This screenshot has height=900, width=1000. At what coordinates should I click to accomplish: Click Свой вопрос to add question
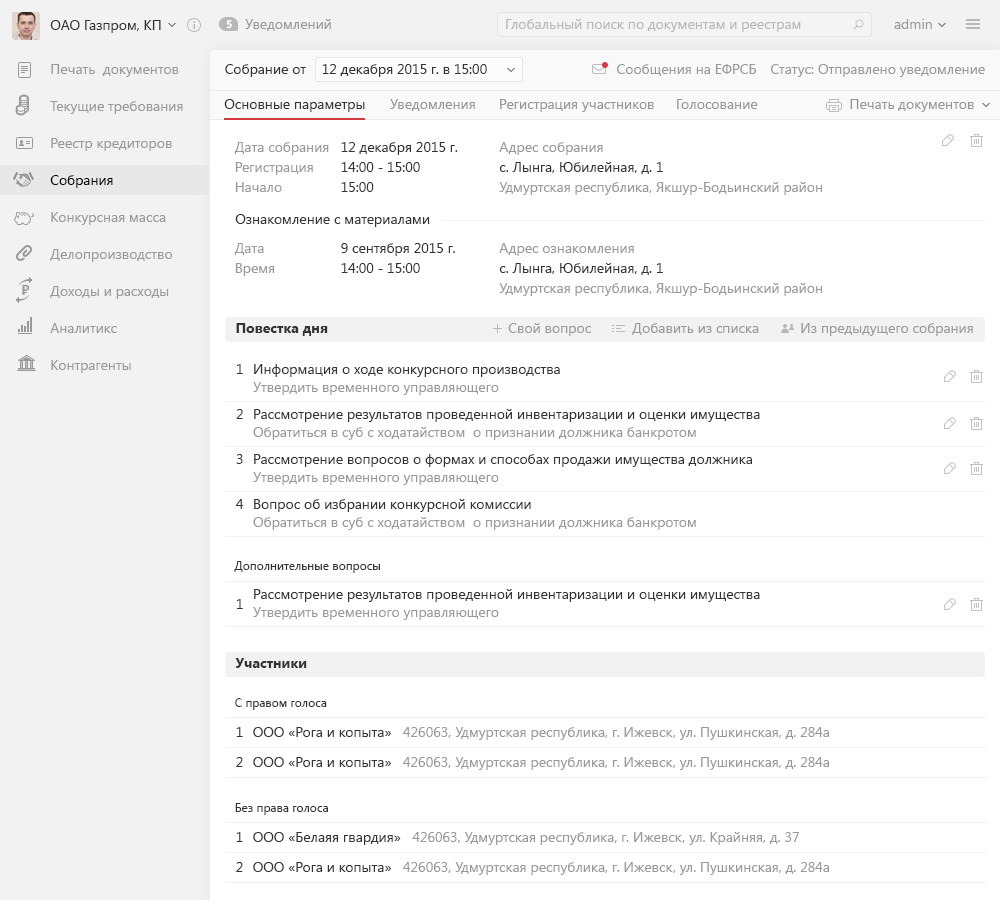coord(541,329)
